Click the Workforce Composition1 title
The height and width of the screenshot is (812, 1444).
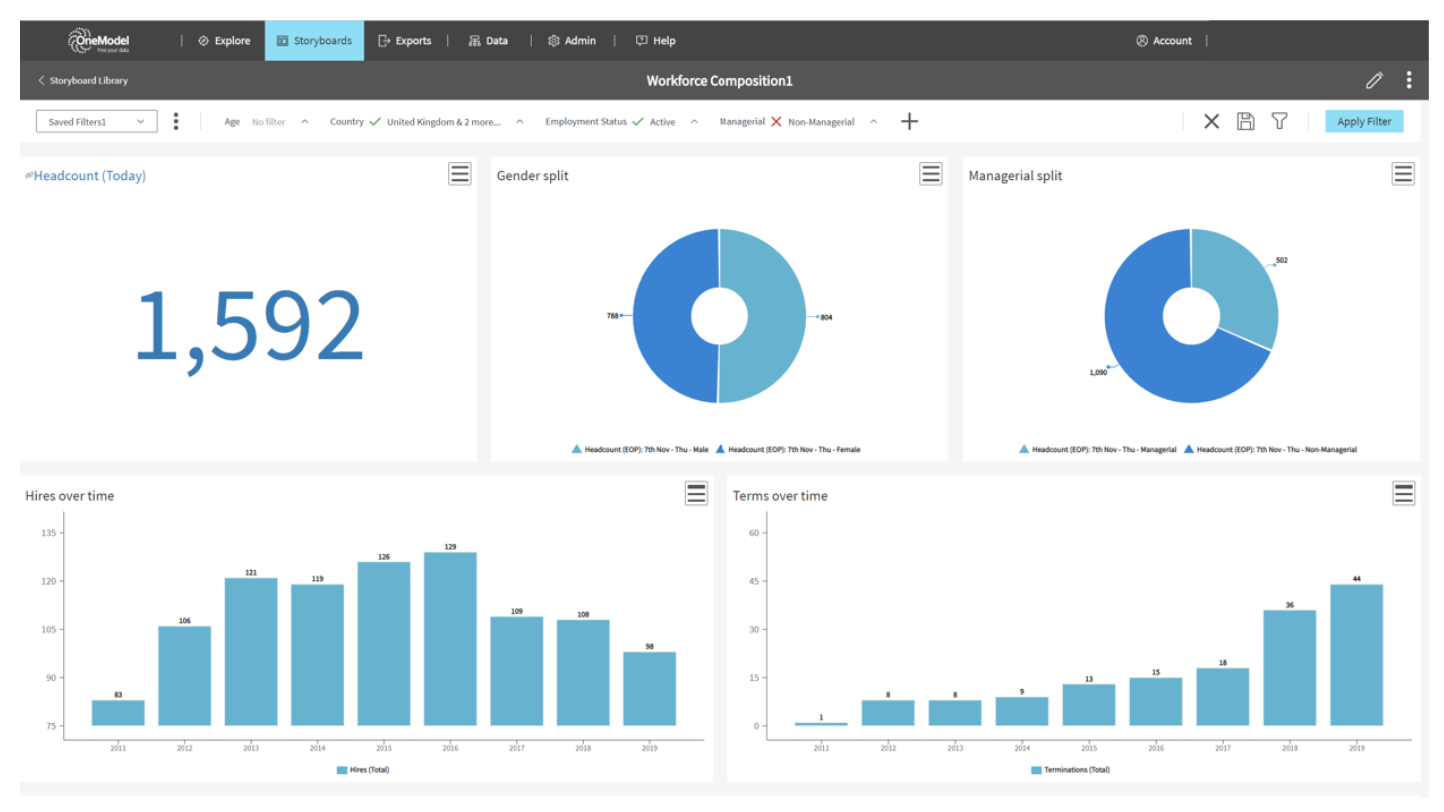coord(719,81)
